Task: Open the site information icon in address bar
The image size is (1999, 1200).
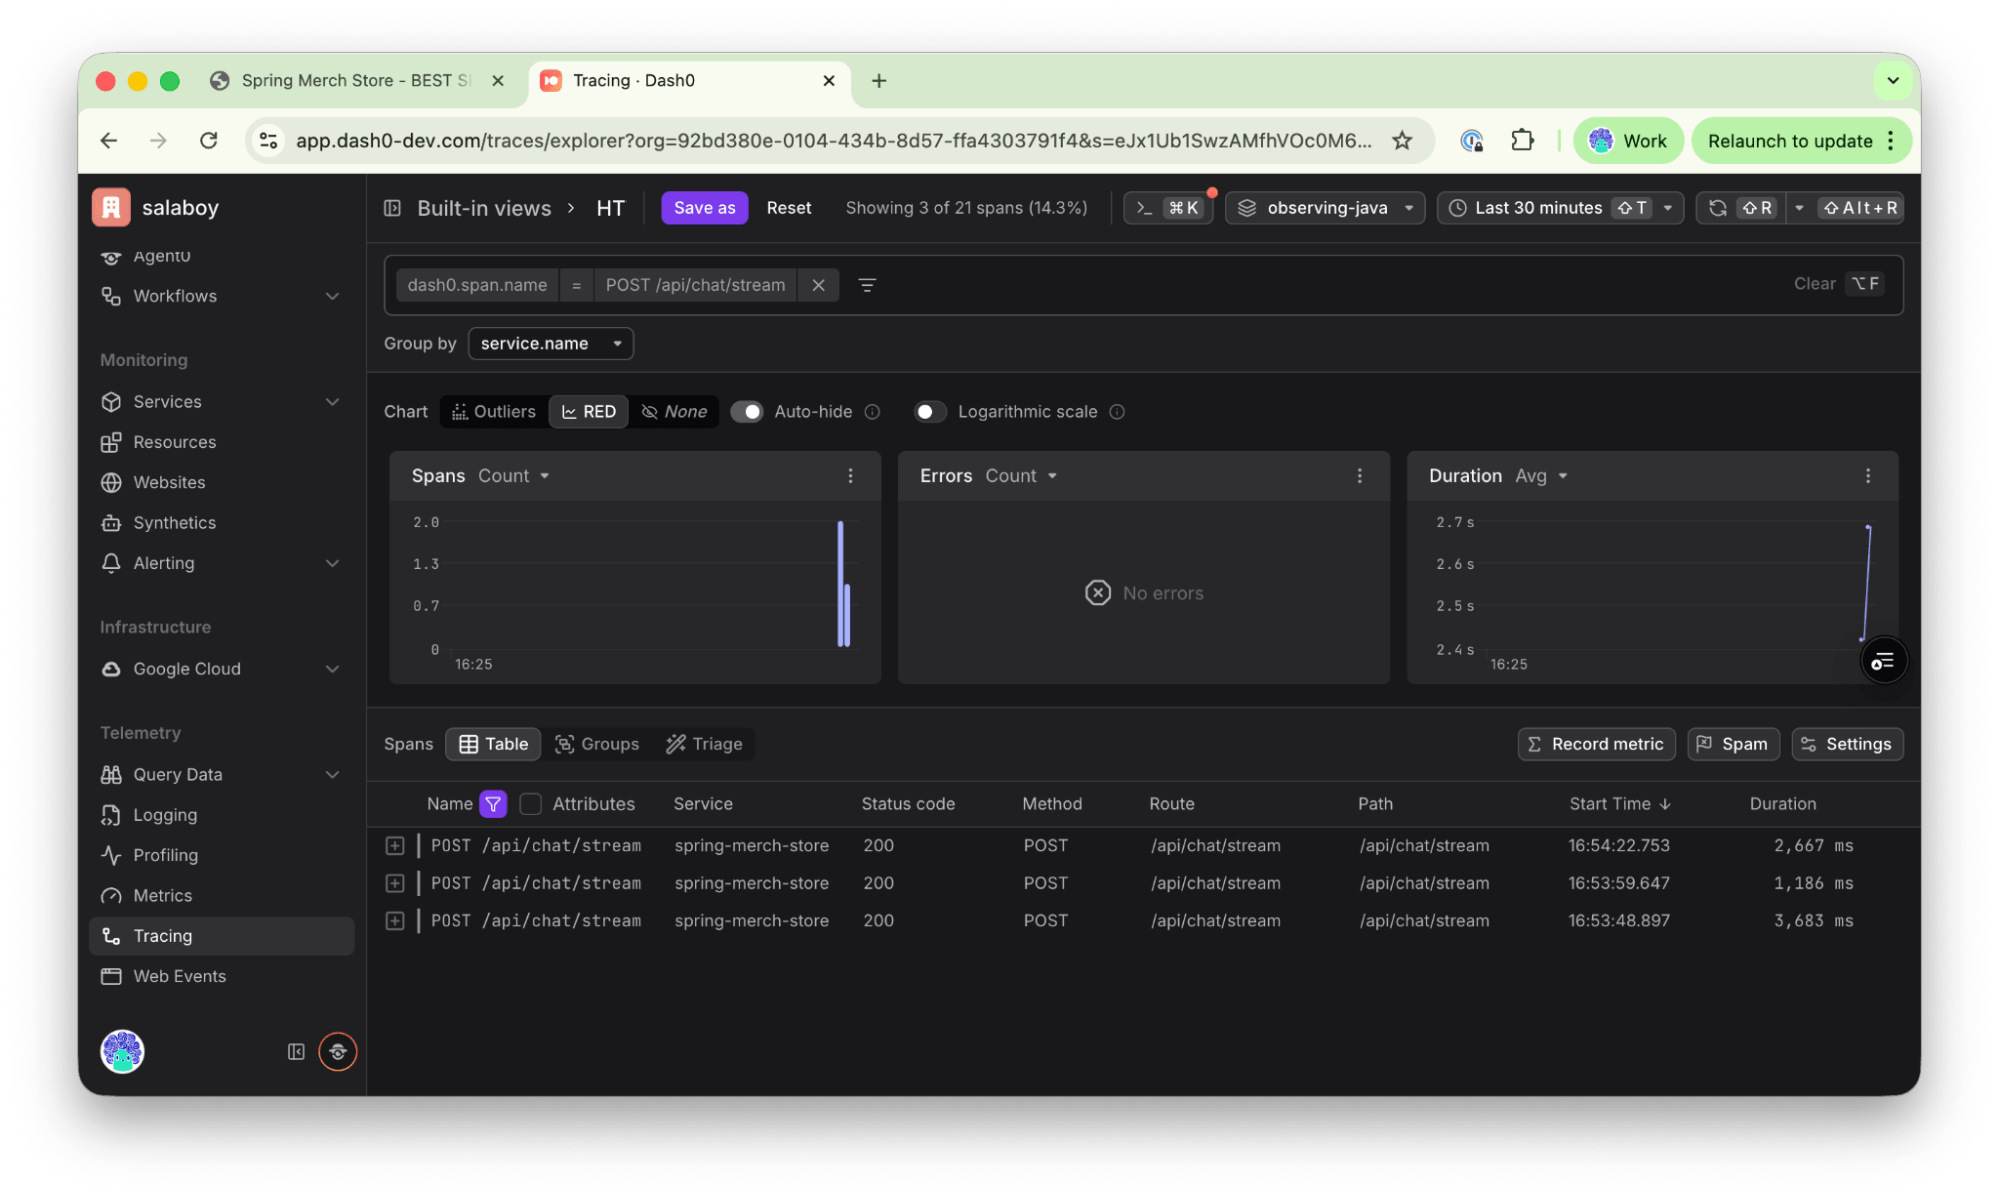Action: [268, 141]
